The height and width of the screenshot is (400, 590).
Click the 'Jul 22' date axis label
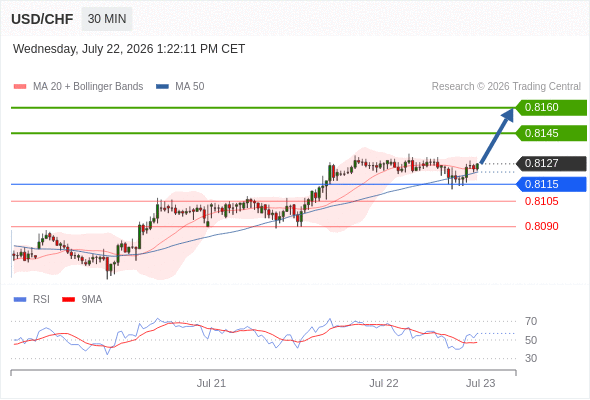pyautogui.click(x=384, y=383)
